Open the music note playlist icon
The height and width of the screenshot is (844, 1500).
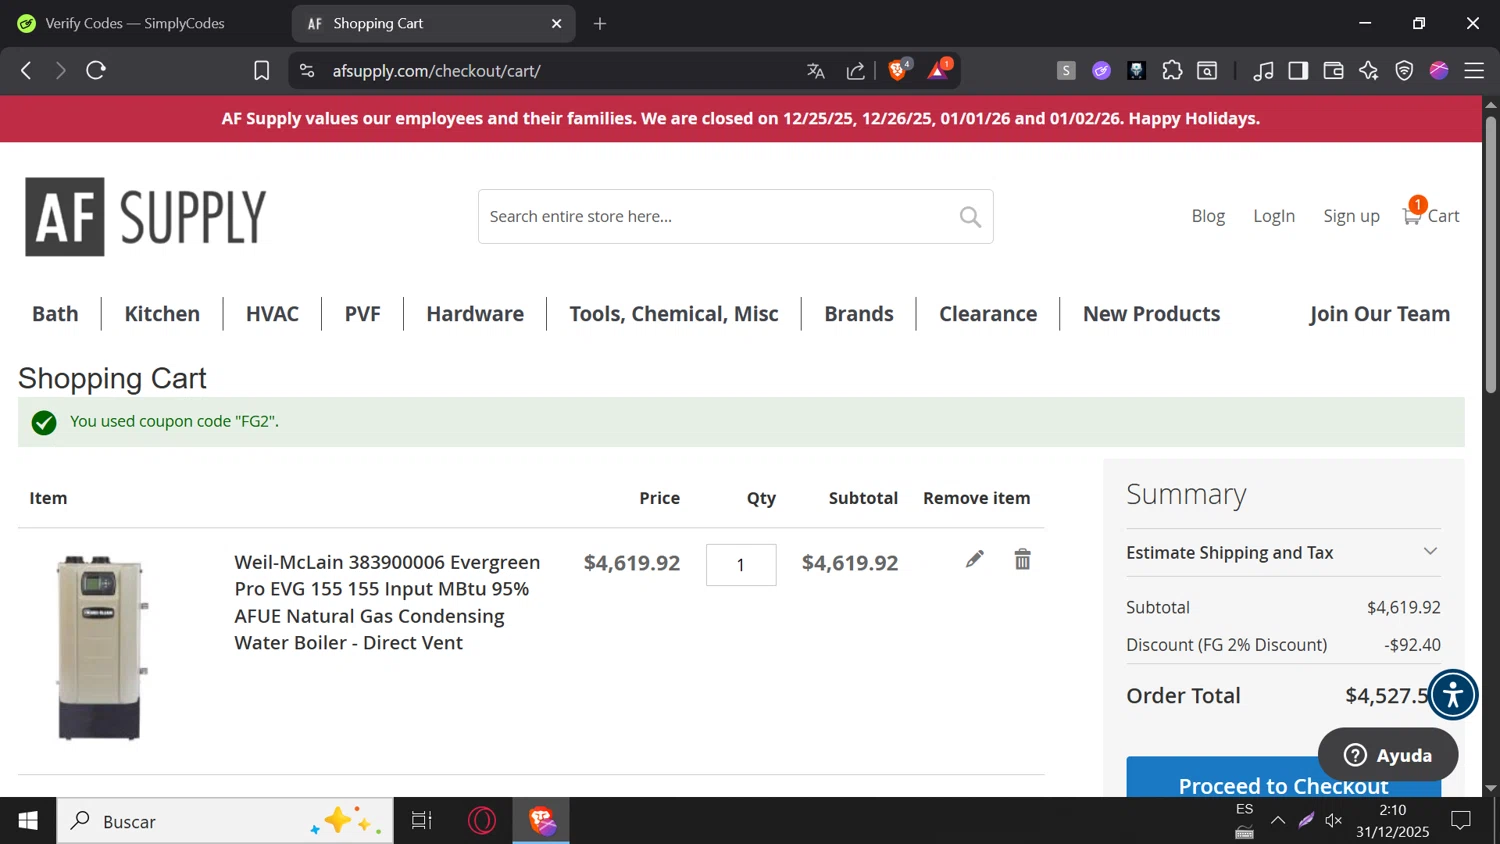[1264, 71]
